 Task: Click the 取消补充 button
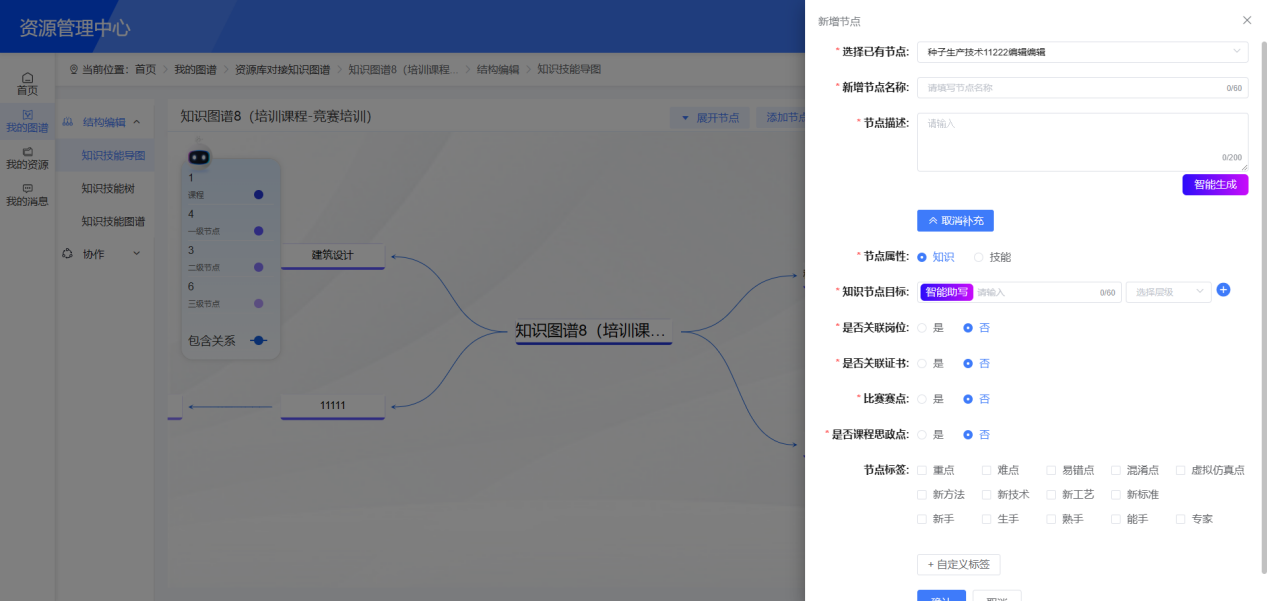click(x=955, y=220)
